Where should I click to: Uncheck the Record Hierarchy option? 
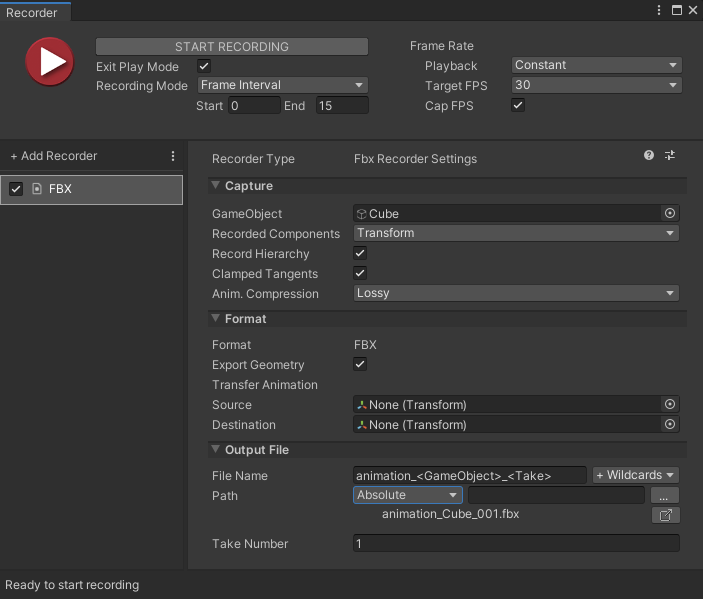coord(361,254)
